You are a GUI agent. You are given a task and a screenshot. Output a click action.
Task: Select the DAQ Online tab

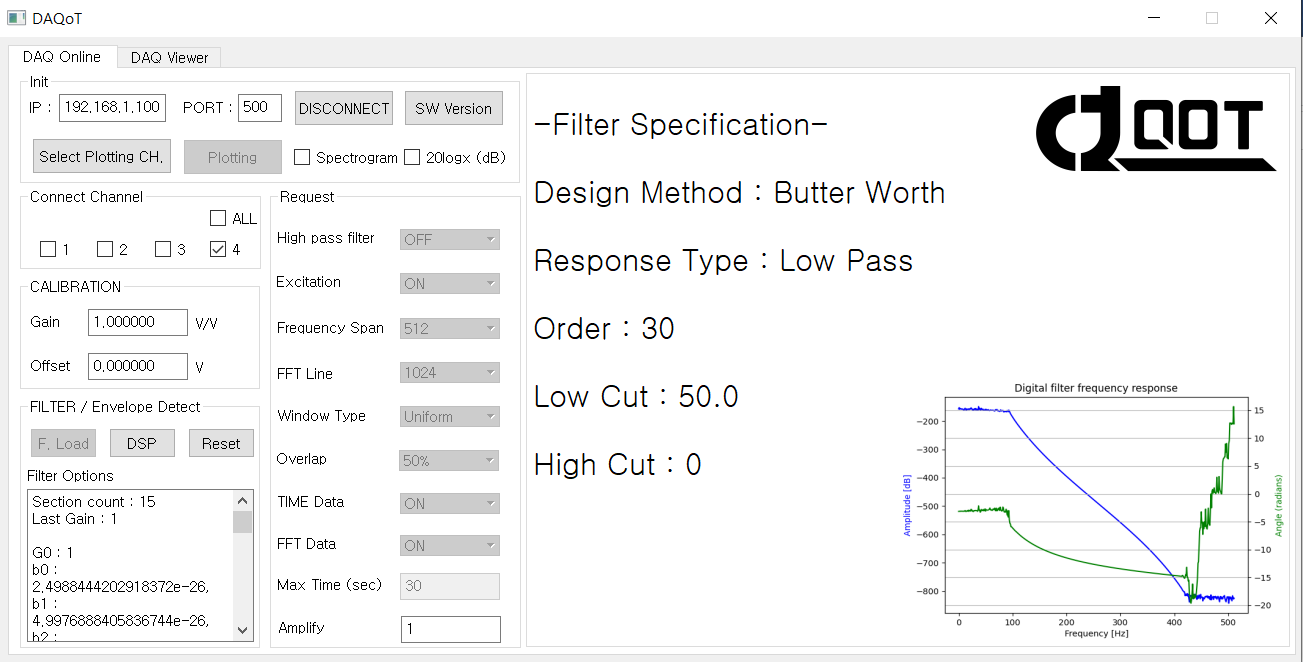(x=62, y=57)
